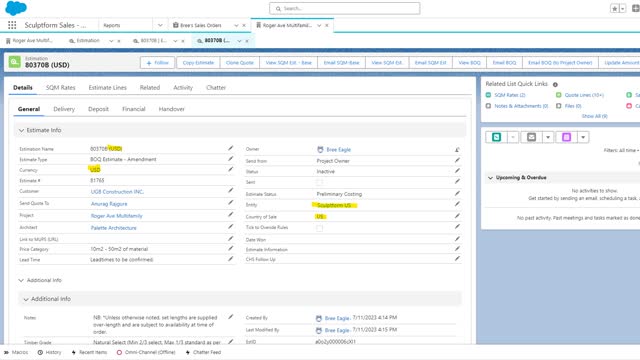Open Omni-Channel (Offline) utility item

(x=146, y=352)
